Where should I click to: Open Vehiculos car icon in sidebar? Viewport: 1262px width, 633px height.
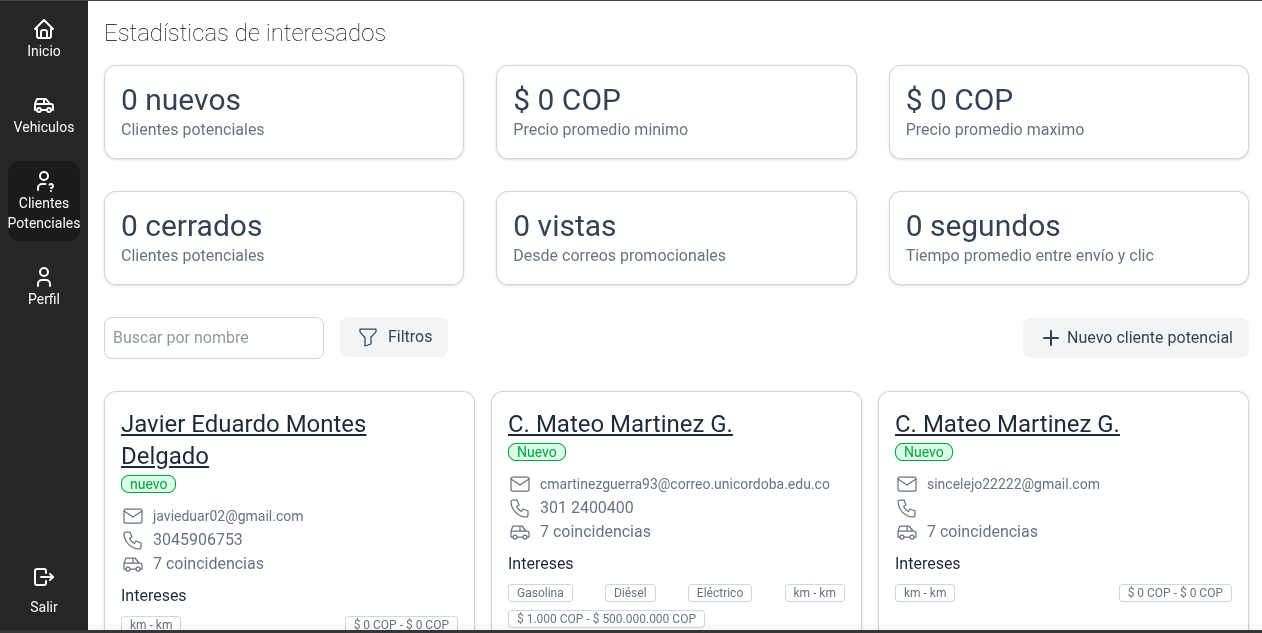point(44,105)
